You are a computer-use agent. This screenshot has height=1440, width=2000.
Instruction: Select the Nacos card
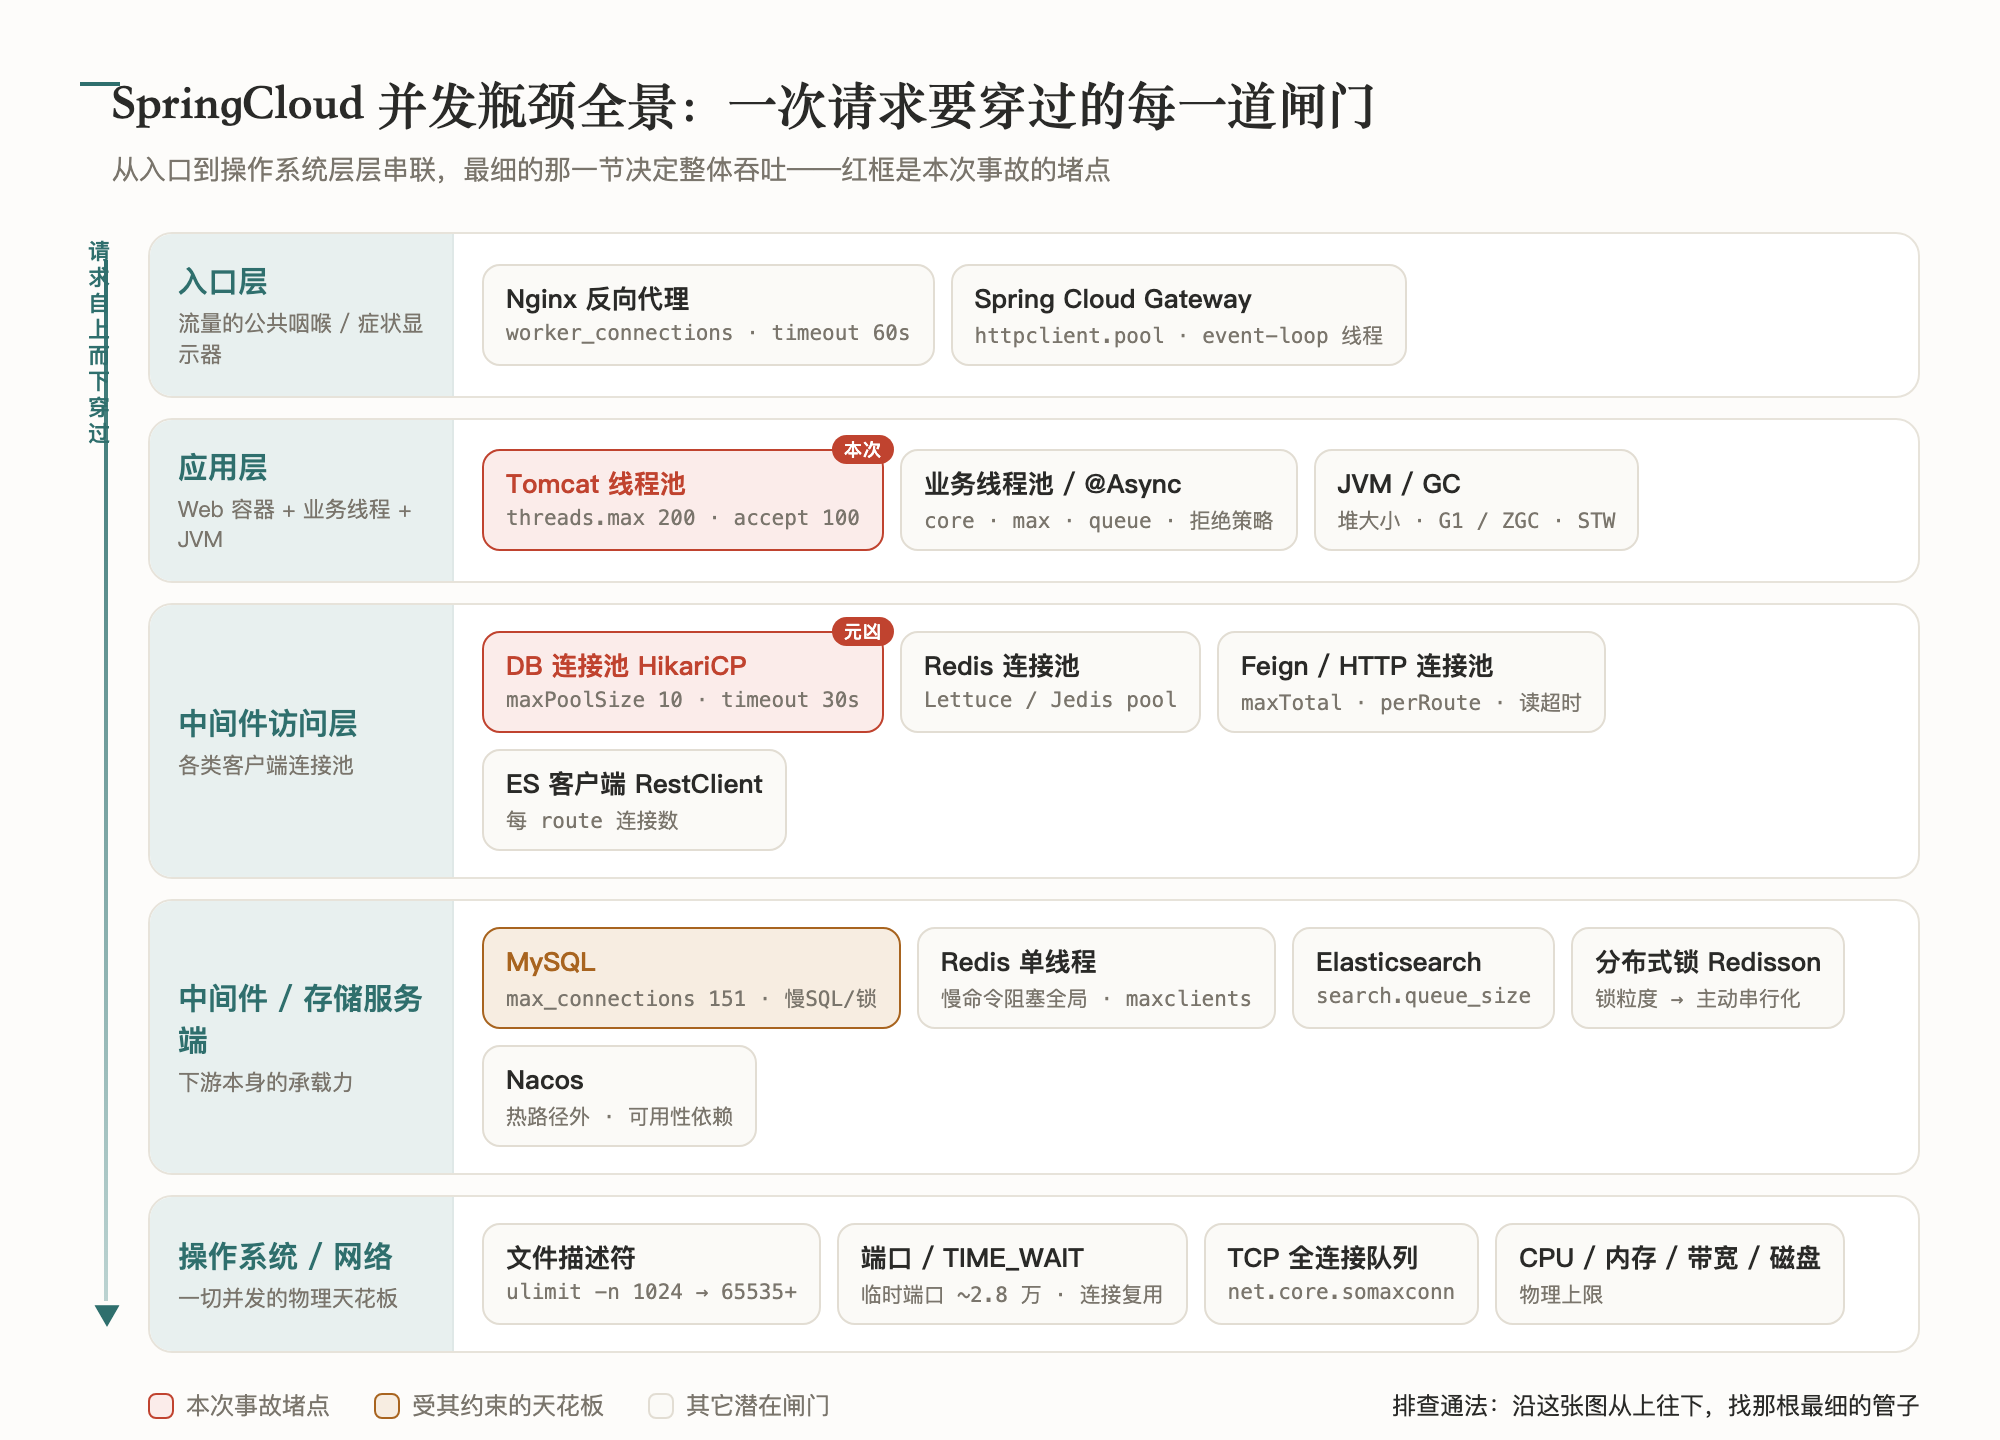pyautogui.click(x=619, y=1096)
